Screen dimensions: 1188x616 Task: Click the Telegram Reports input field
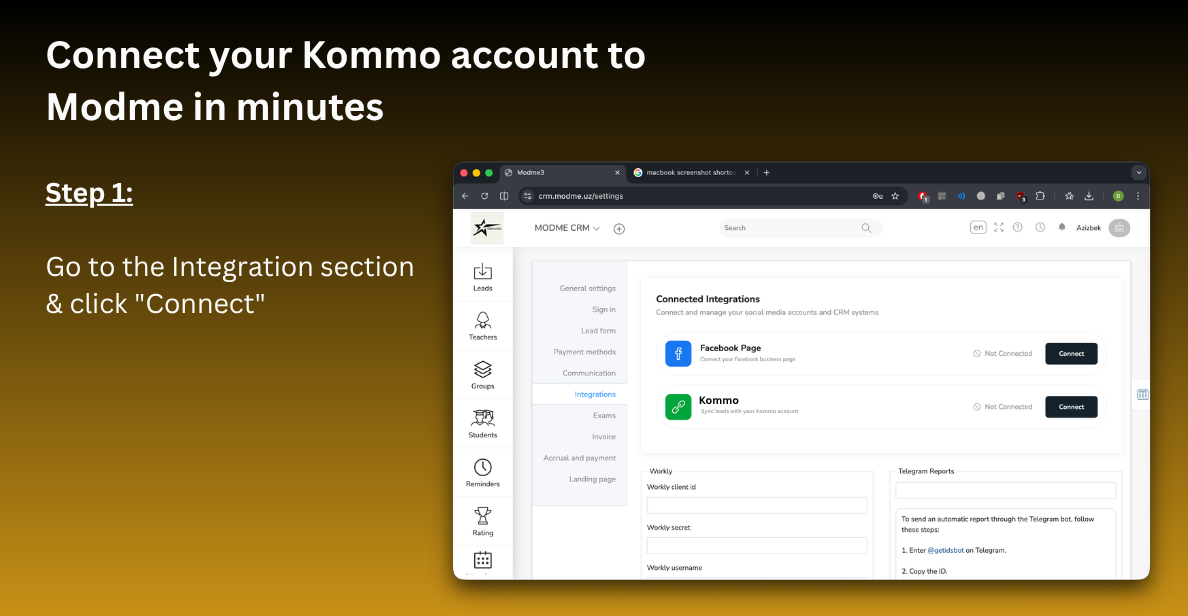(x=1005, y=490)
